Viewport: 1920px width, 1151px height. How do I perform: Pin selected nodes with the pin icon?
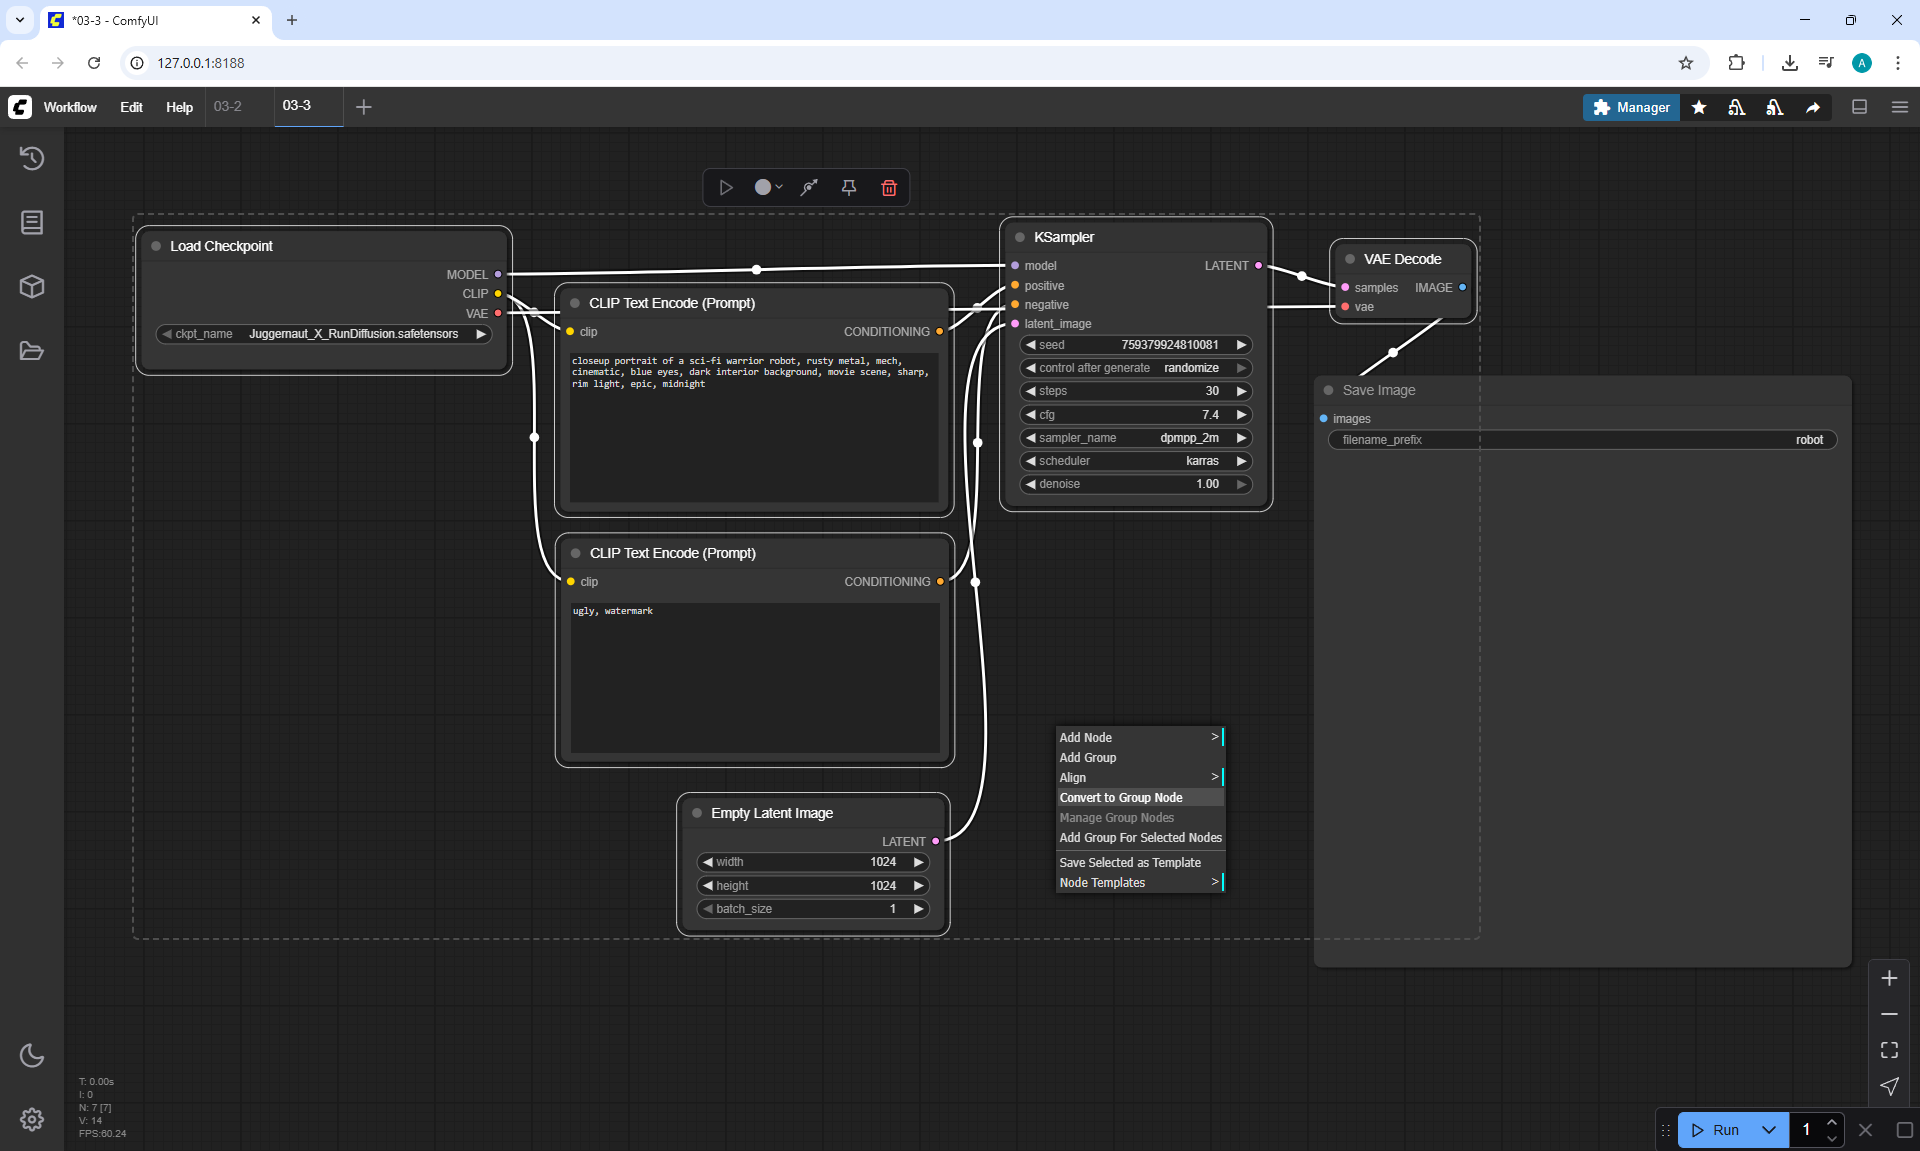pyautogui.click(x=848, y=188)
